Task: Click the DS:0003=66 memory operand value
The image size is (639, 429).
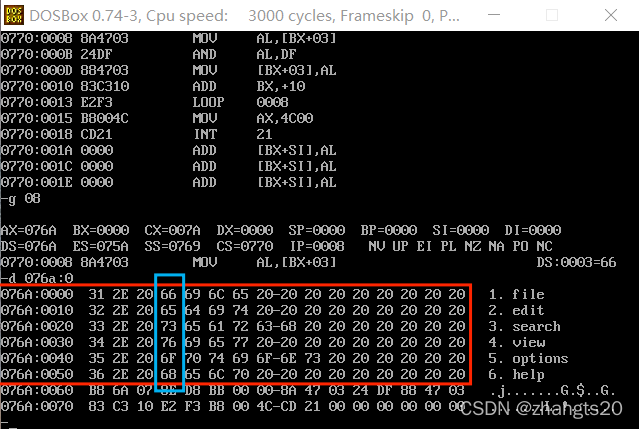Action: coord(576,262)
